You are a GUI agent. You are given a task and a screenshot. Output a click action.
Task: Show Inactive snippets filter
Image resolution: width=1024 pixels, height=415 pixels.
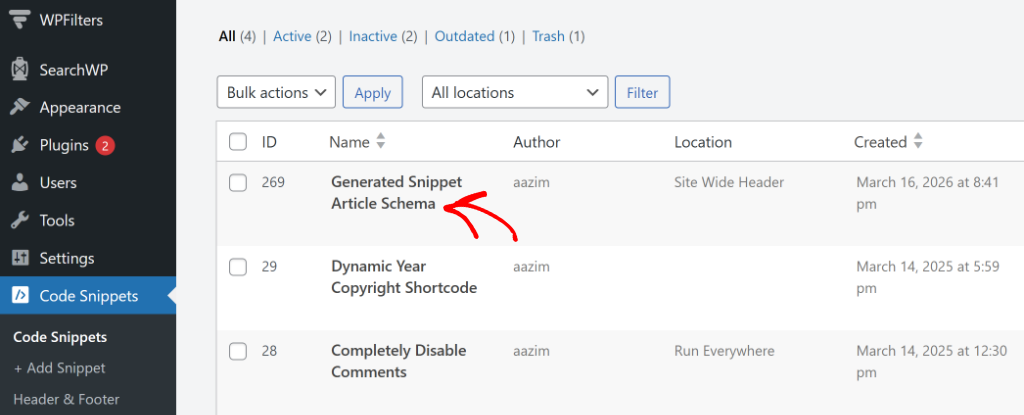[x=373, y=37]
